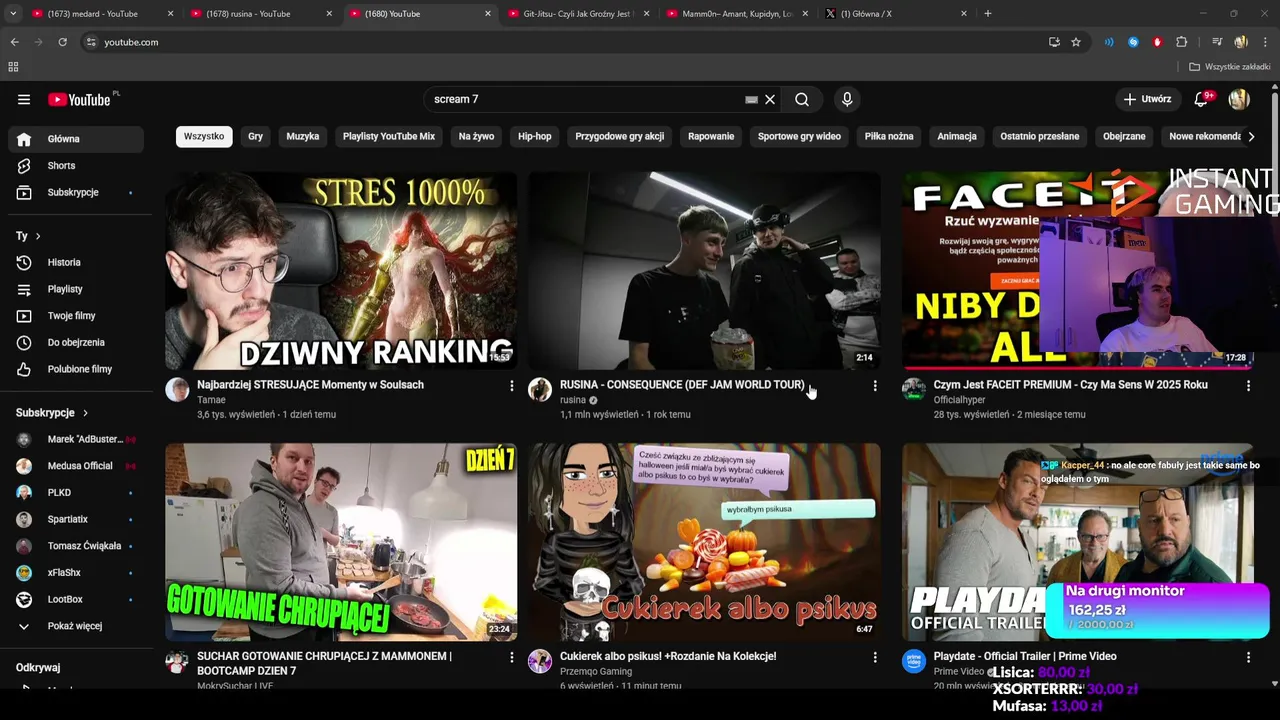This screenshot has height=720, width=1280.
Task: Open more options for RUSINA CONSEQUENCE video
Action: click(875, 385)
